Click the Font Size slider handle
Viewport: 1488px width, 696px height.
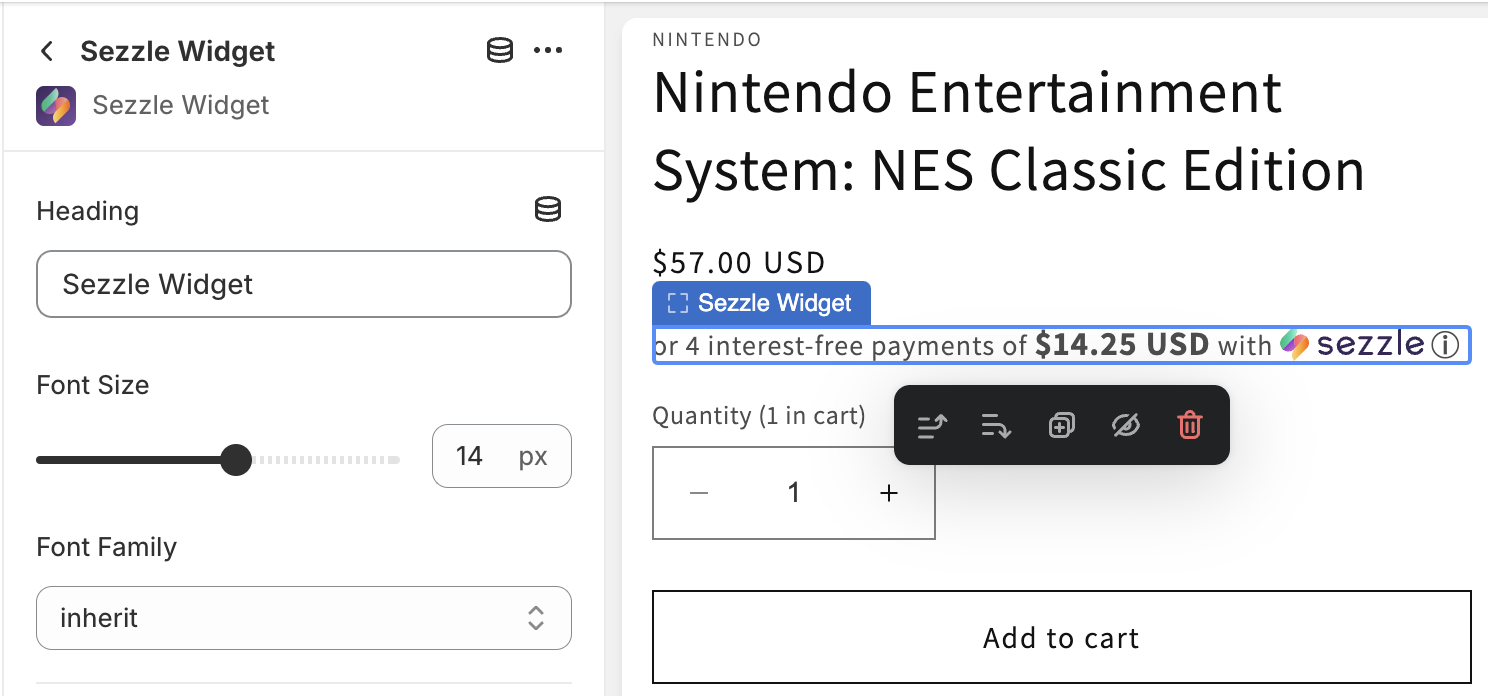click(236, 460)
